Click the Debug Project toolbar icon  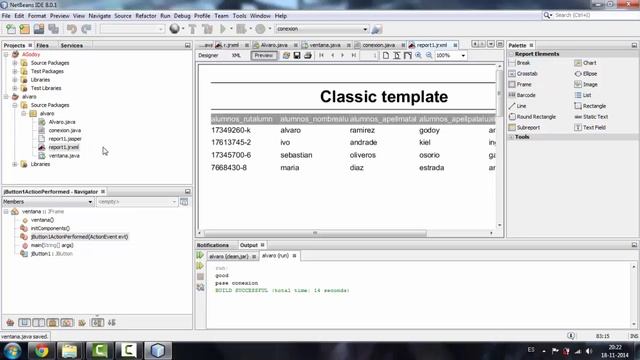241,29
